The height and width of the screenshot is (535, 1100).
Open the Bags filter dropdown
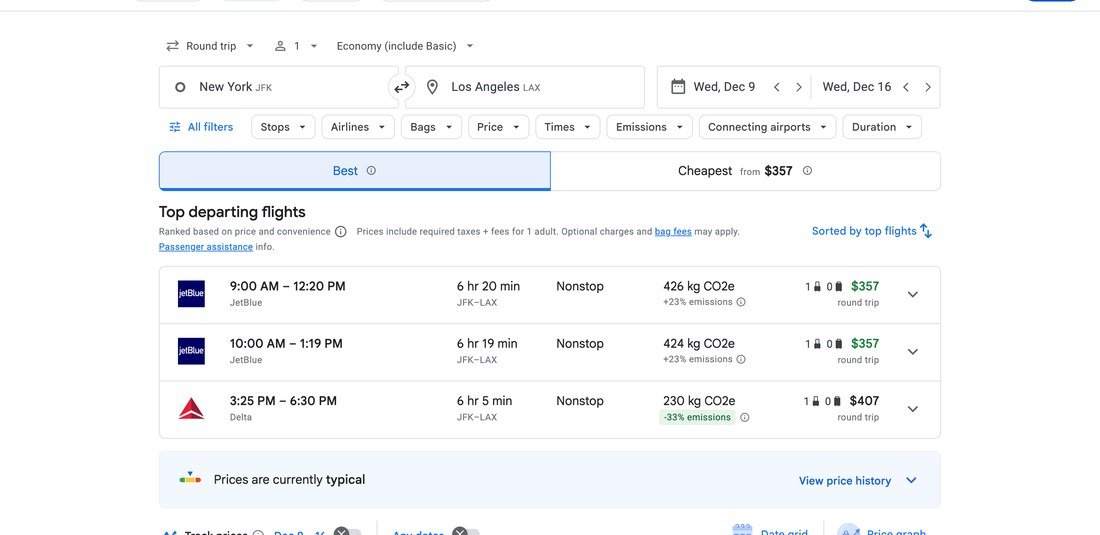point(431,127)
